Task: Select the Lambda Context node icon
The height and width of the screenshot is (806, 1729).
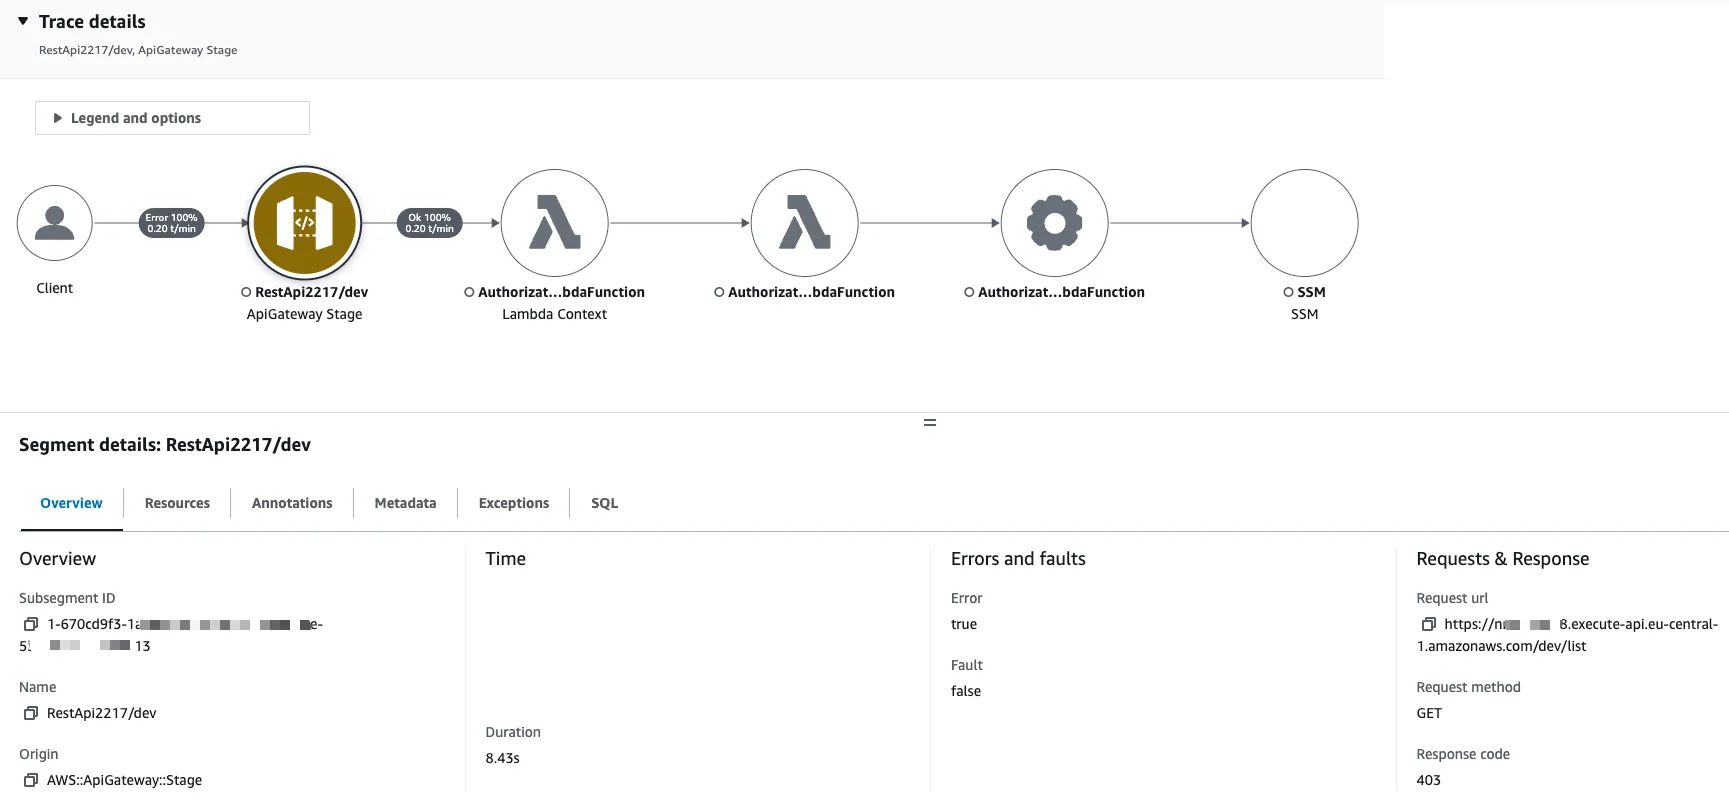Action: point(555,223)
